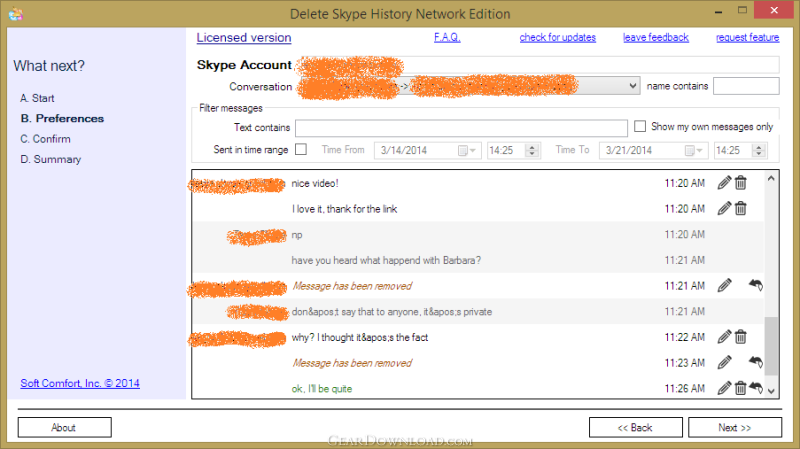The width and height of the screenshot is (800, 449).
Task: Open the Time From calendar picker
Action: (467, 151)
